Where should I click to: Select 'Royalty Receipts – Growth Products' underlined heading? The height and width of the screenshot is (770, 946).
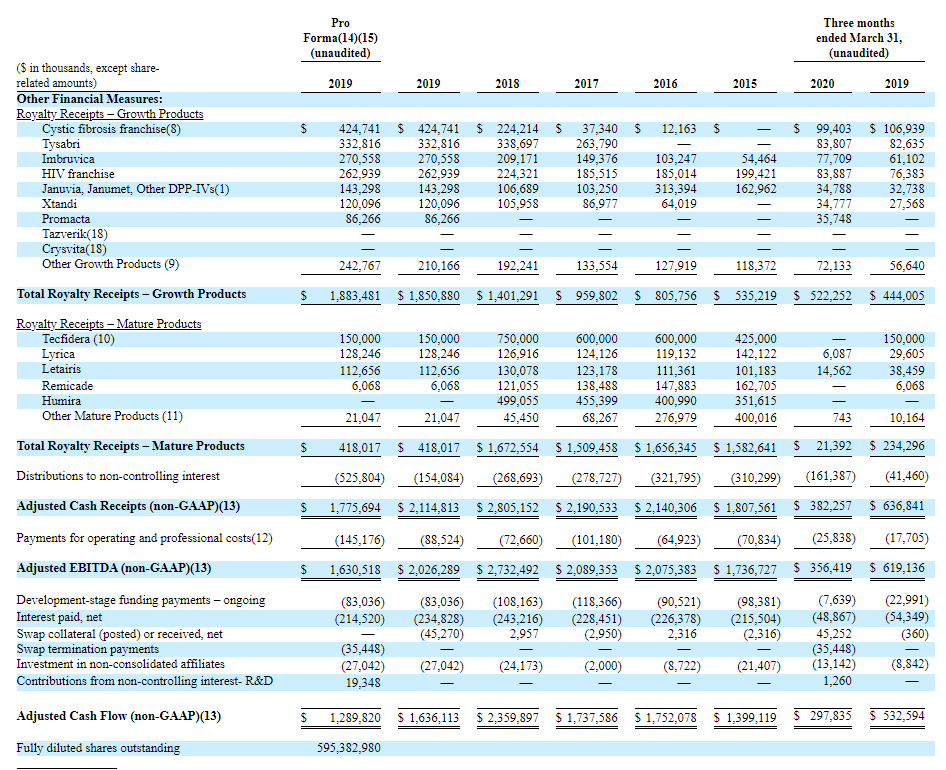point(110,114)
